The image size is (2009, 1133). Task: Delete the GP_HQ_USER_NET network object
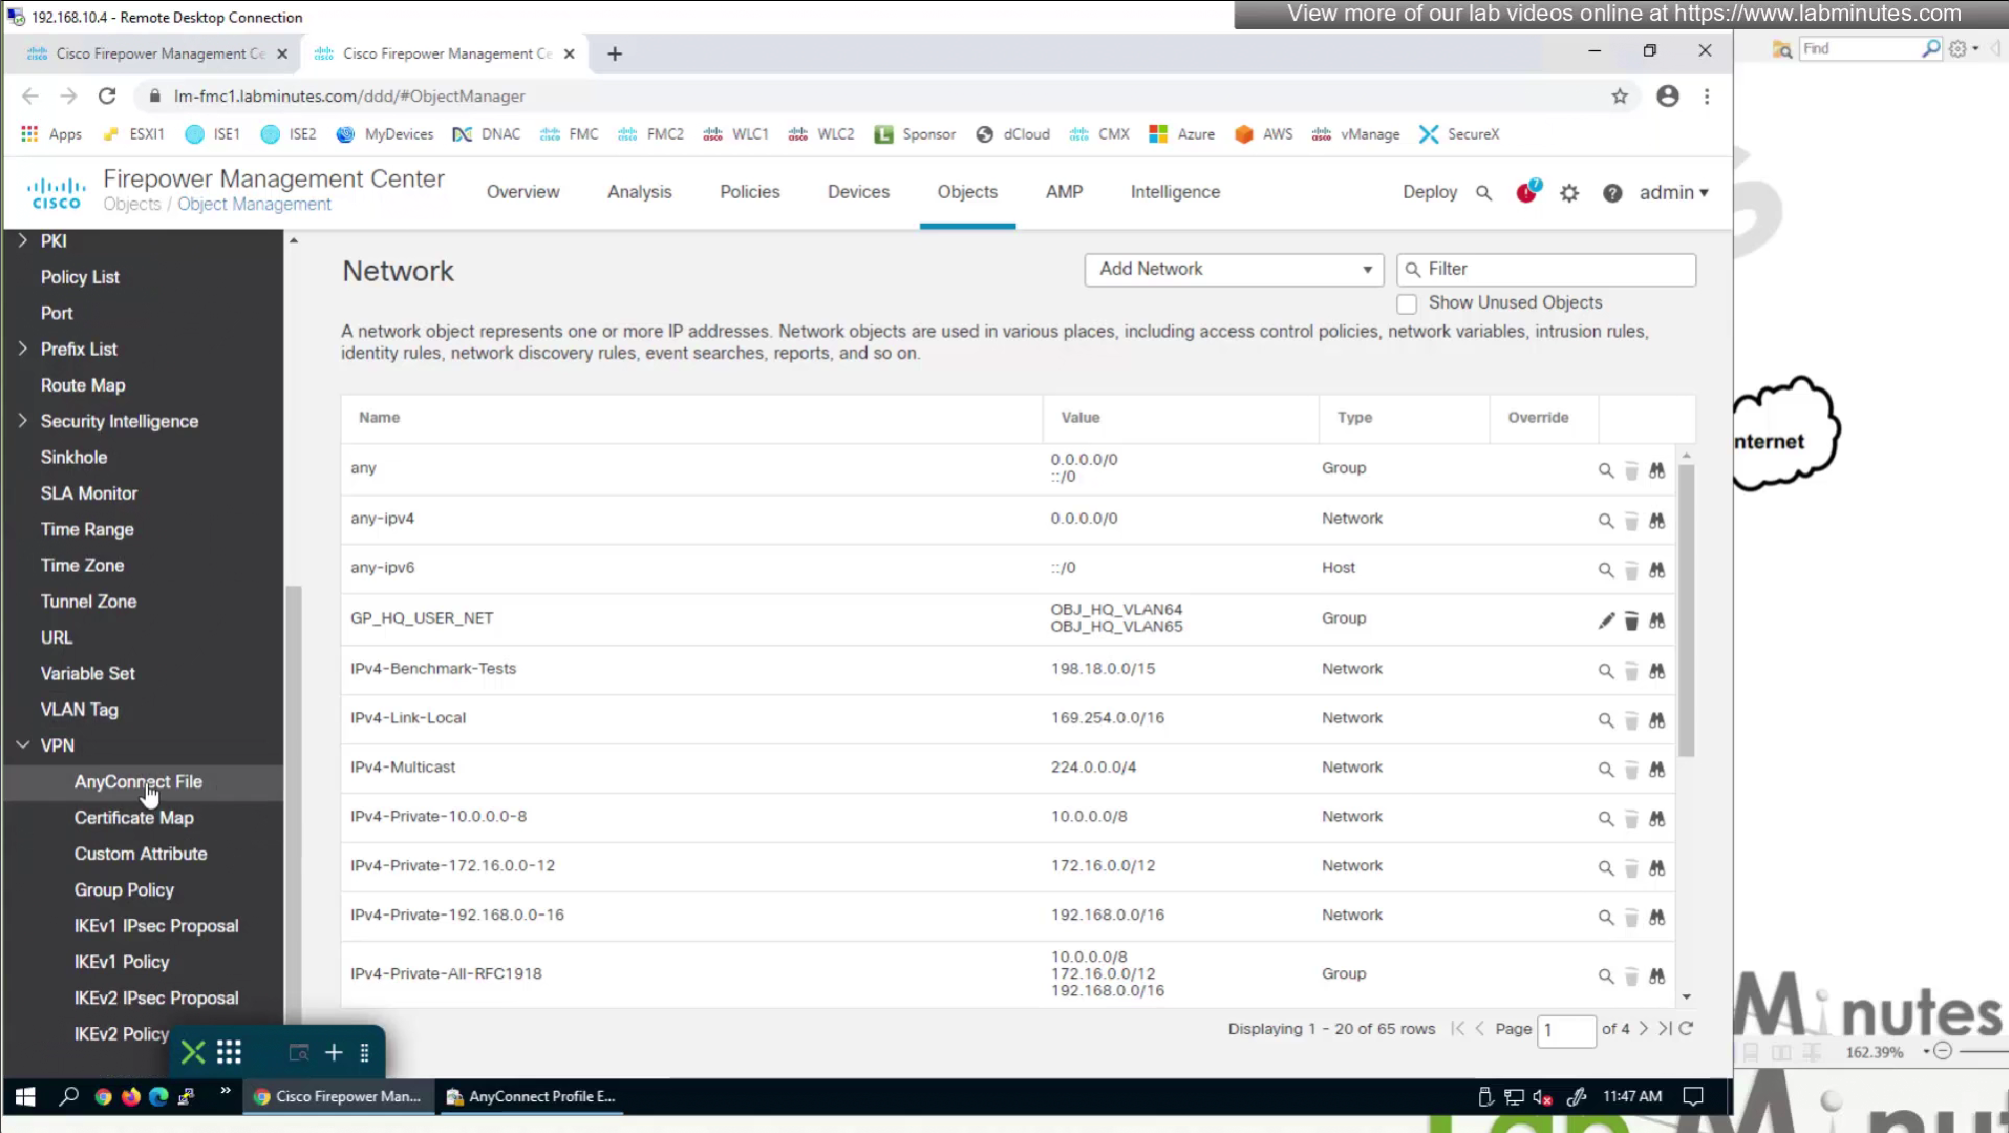click(1631, 620)
